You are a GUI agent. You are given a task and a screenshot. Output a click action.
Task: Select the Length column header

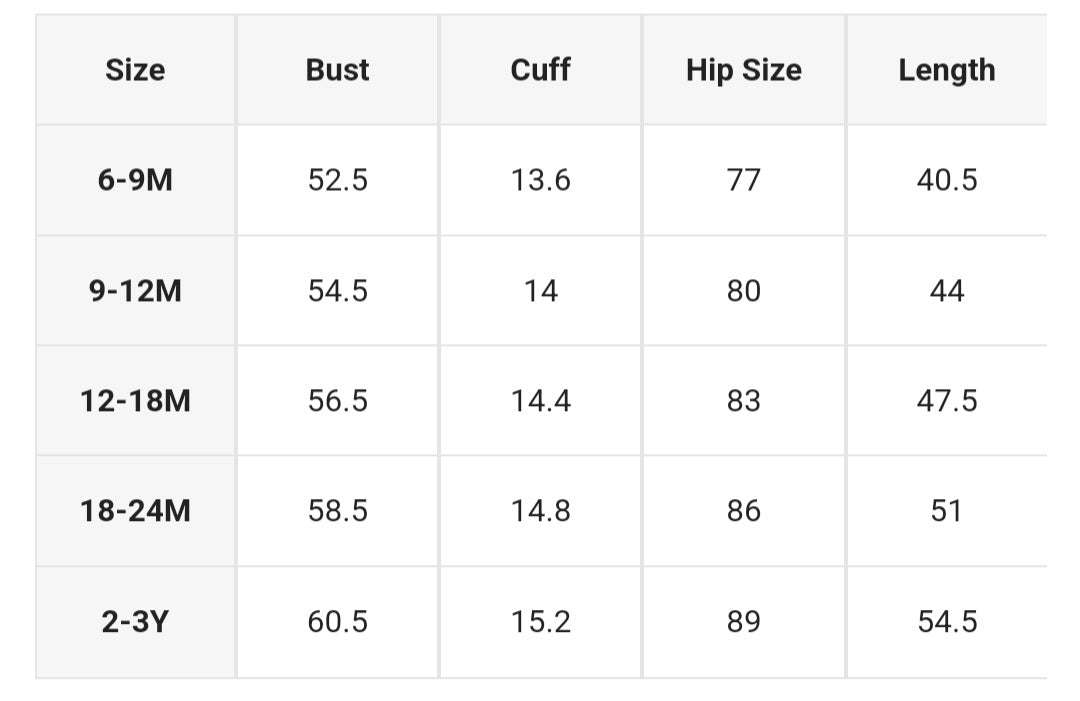click(x=946, y=70)
